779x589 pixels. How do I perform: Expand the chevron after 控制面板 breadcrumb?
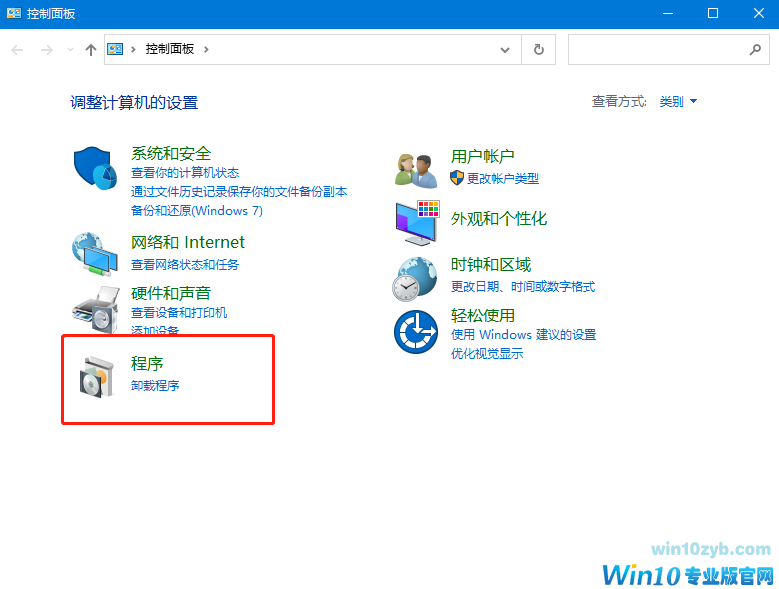[206, 49]
